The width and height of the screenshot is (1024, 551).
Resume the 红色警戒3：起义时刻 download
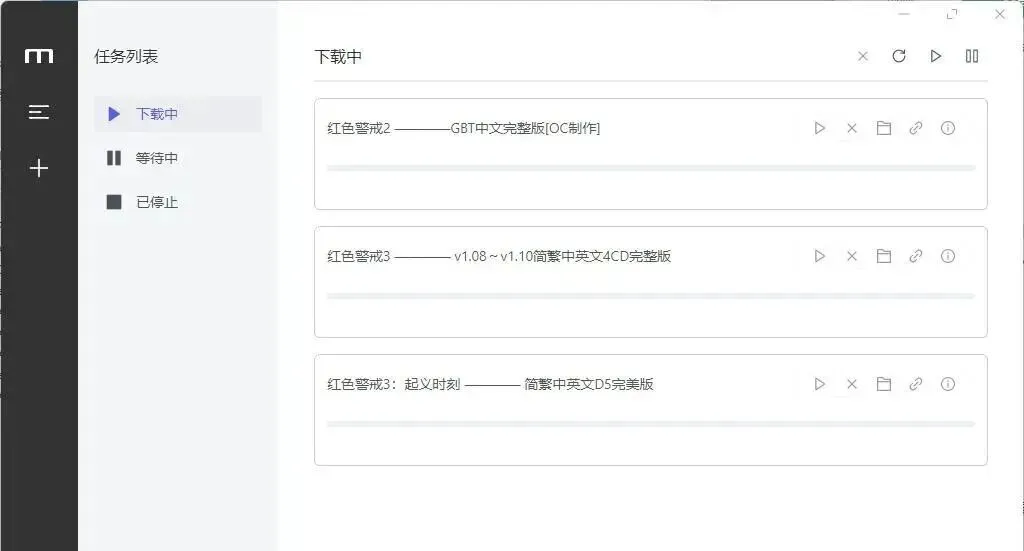(820, 384)
